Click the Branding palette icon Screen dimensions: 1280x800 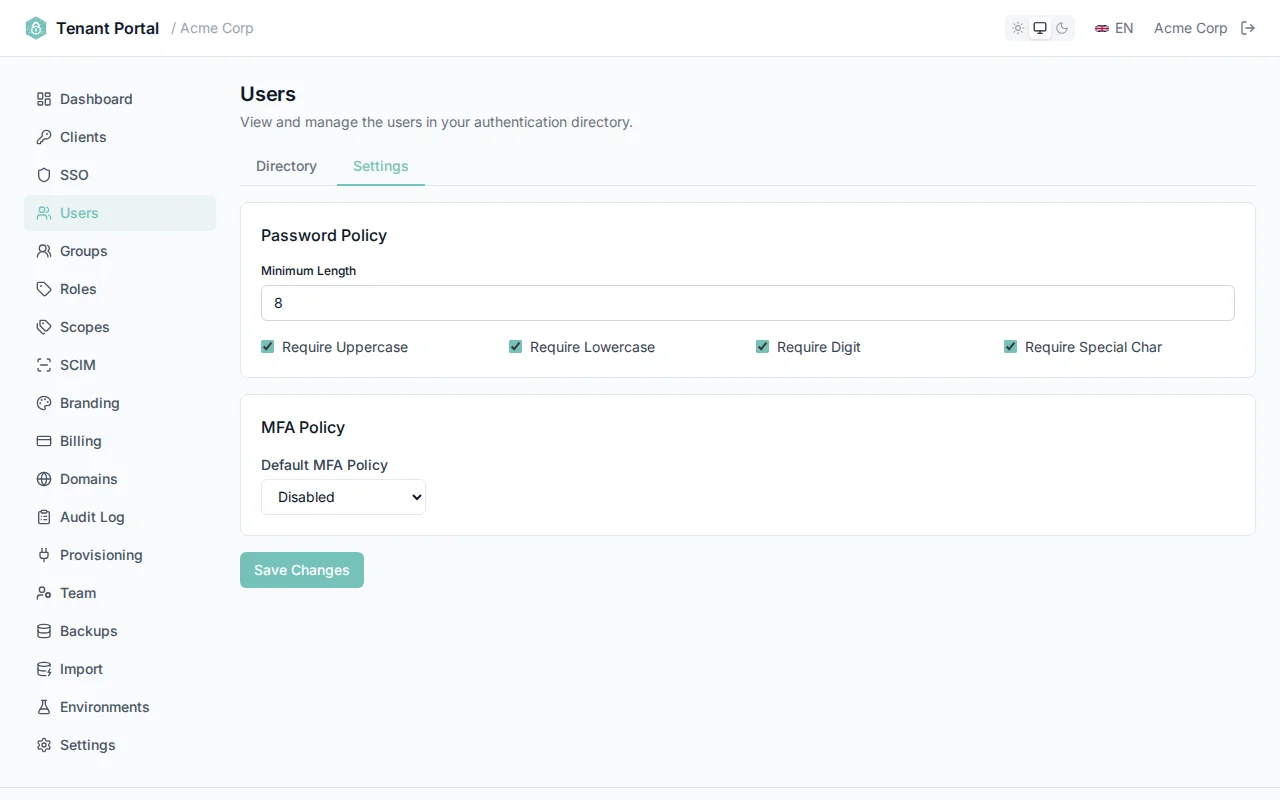pyautogui.click(x=44, y=403)
